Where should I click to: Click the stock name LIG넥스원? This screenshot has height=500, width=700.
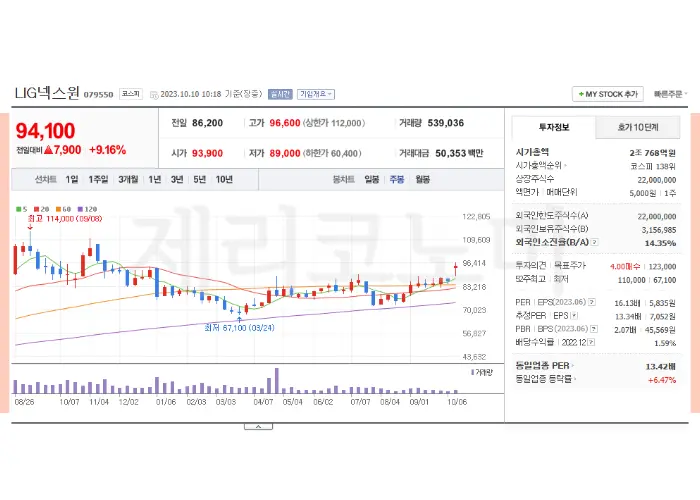(47, 93)
